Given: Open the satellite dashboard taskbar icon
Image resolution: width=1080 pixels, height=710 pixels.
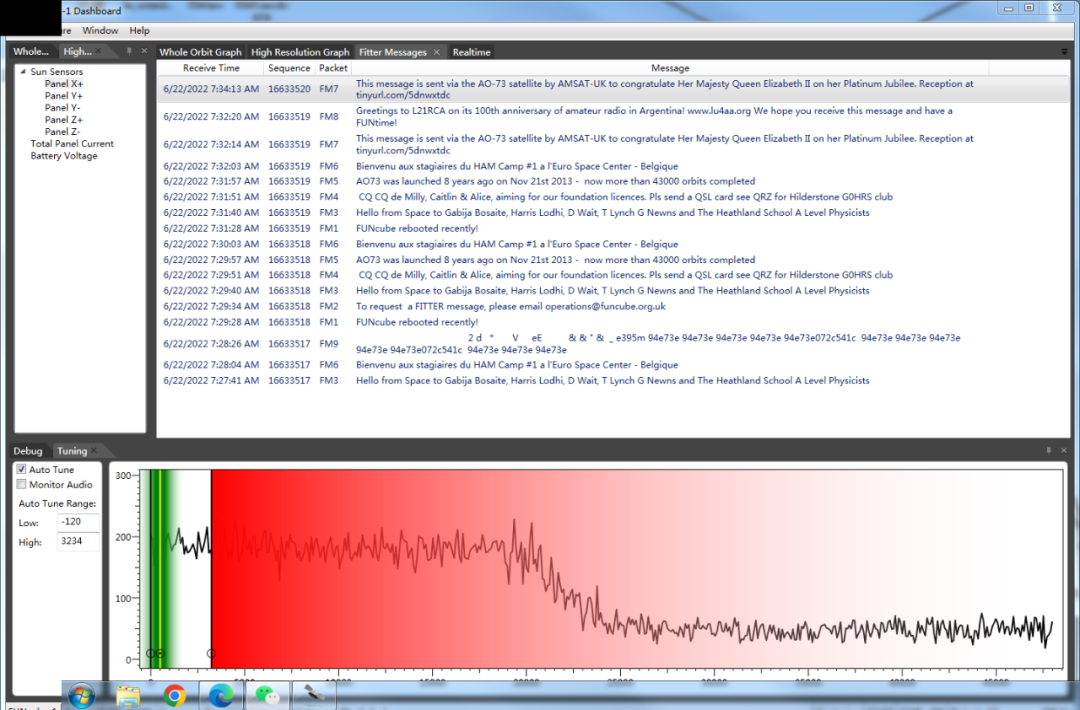Looking at the screenshot, I should point(315,696).
